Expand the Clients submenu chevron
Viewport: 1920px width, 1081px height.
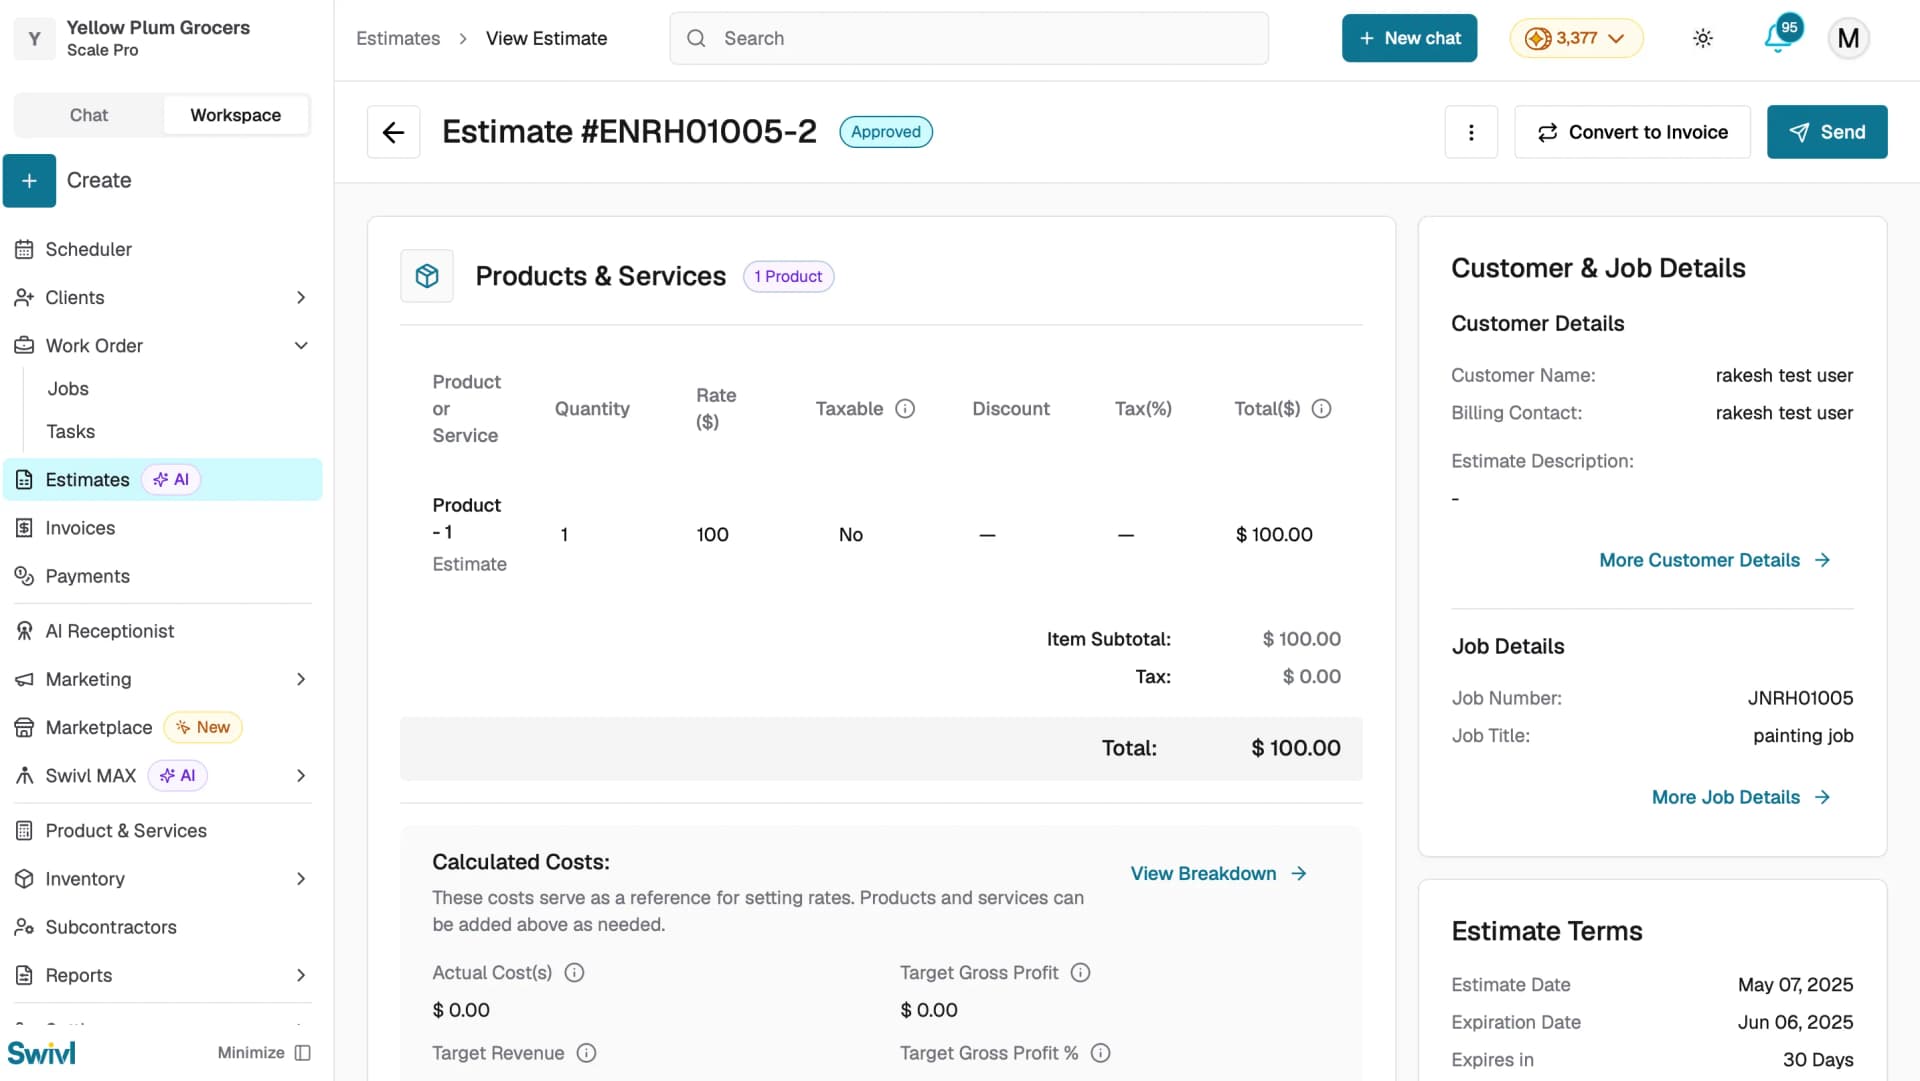point(301,297)
